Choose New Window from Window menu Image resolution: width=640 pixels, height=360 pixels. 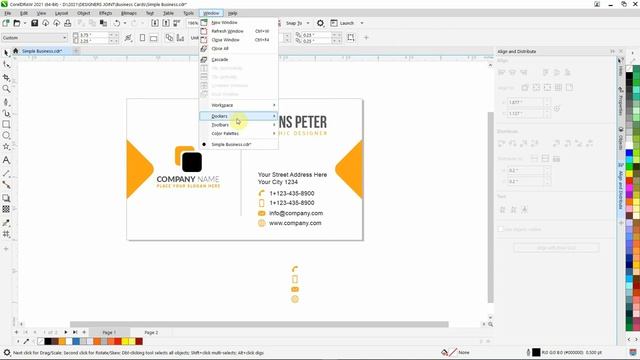(238, 22)
